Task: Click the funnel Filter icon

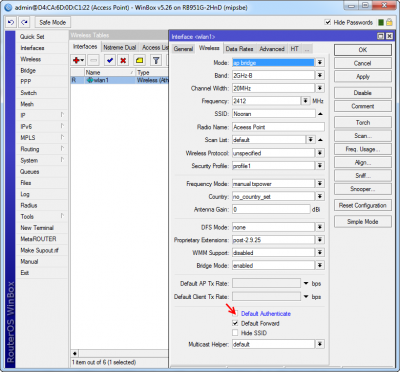Action: (156, 60)
